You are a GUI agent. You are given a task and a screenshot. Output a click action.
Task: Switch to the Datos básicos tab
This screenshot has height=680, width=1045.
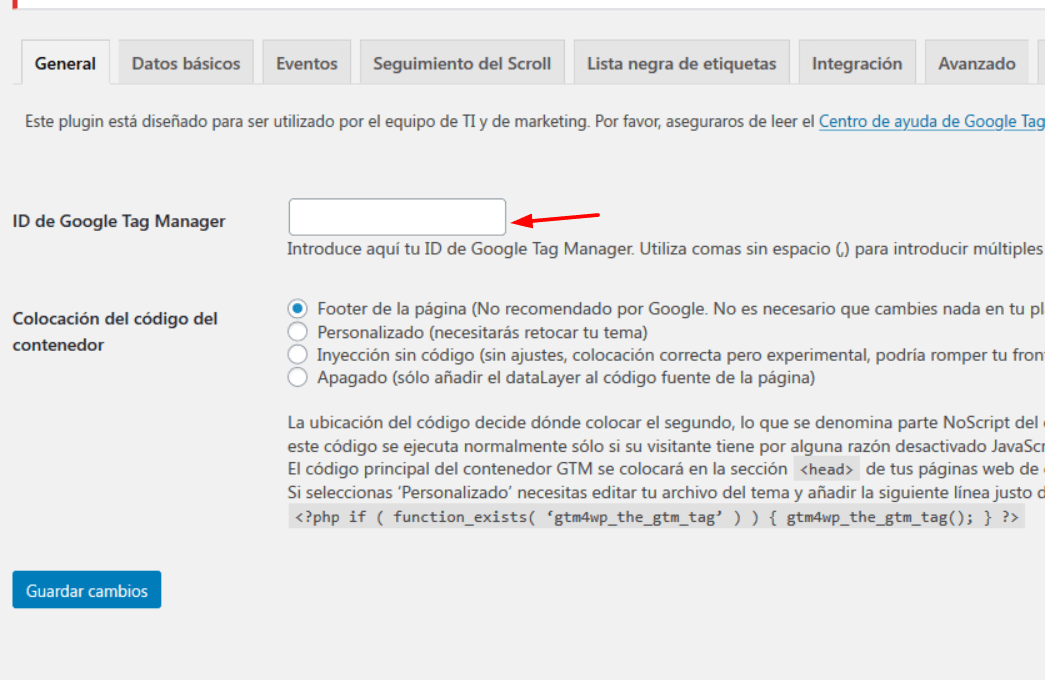(186, 63)
